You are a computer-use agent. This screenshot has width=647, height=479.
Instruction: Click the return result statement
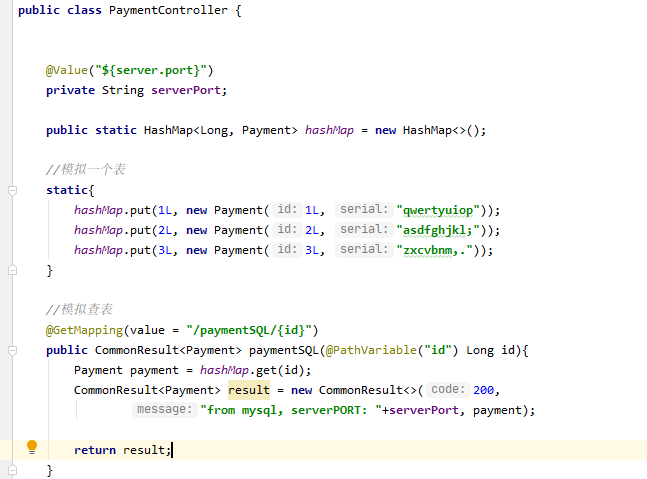pyautogui.click(x=122, y=450)
